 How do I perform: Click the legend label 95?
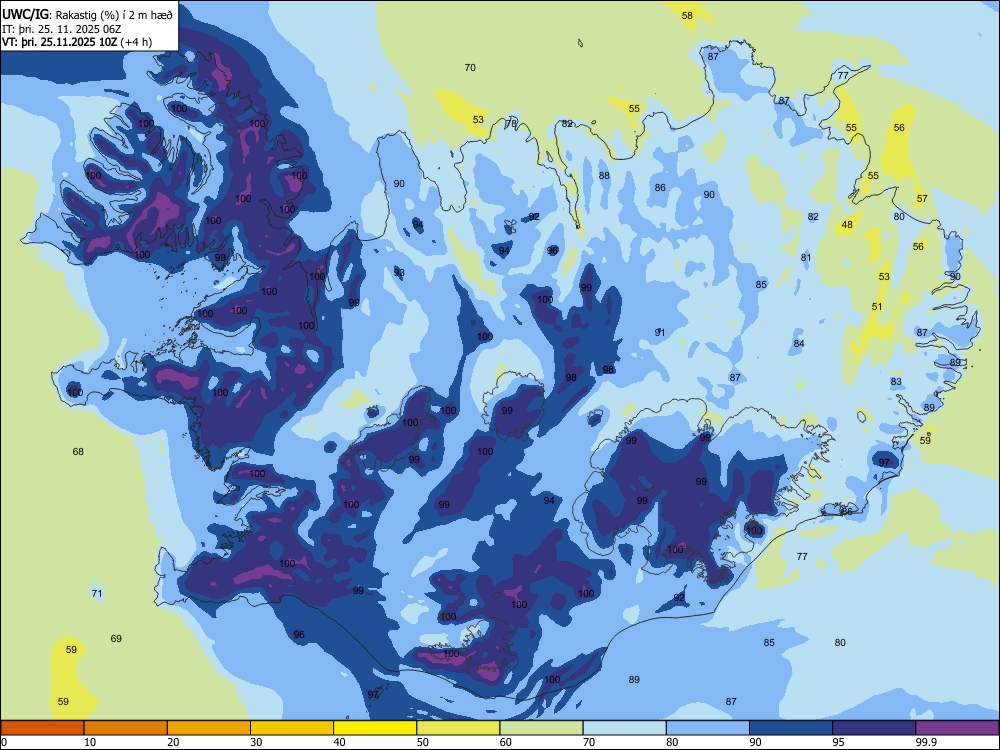tap(839, 742)
